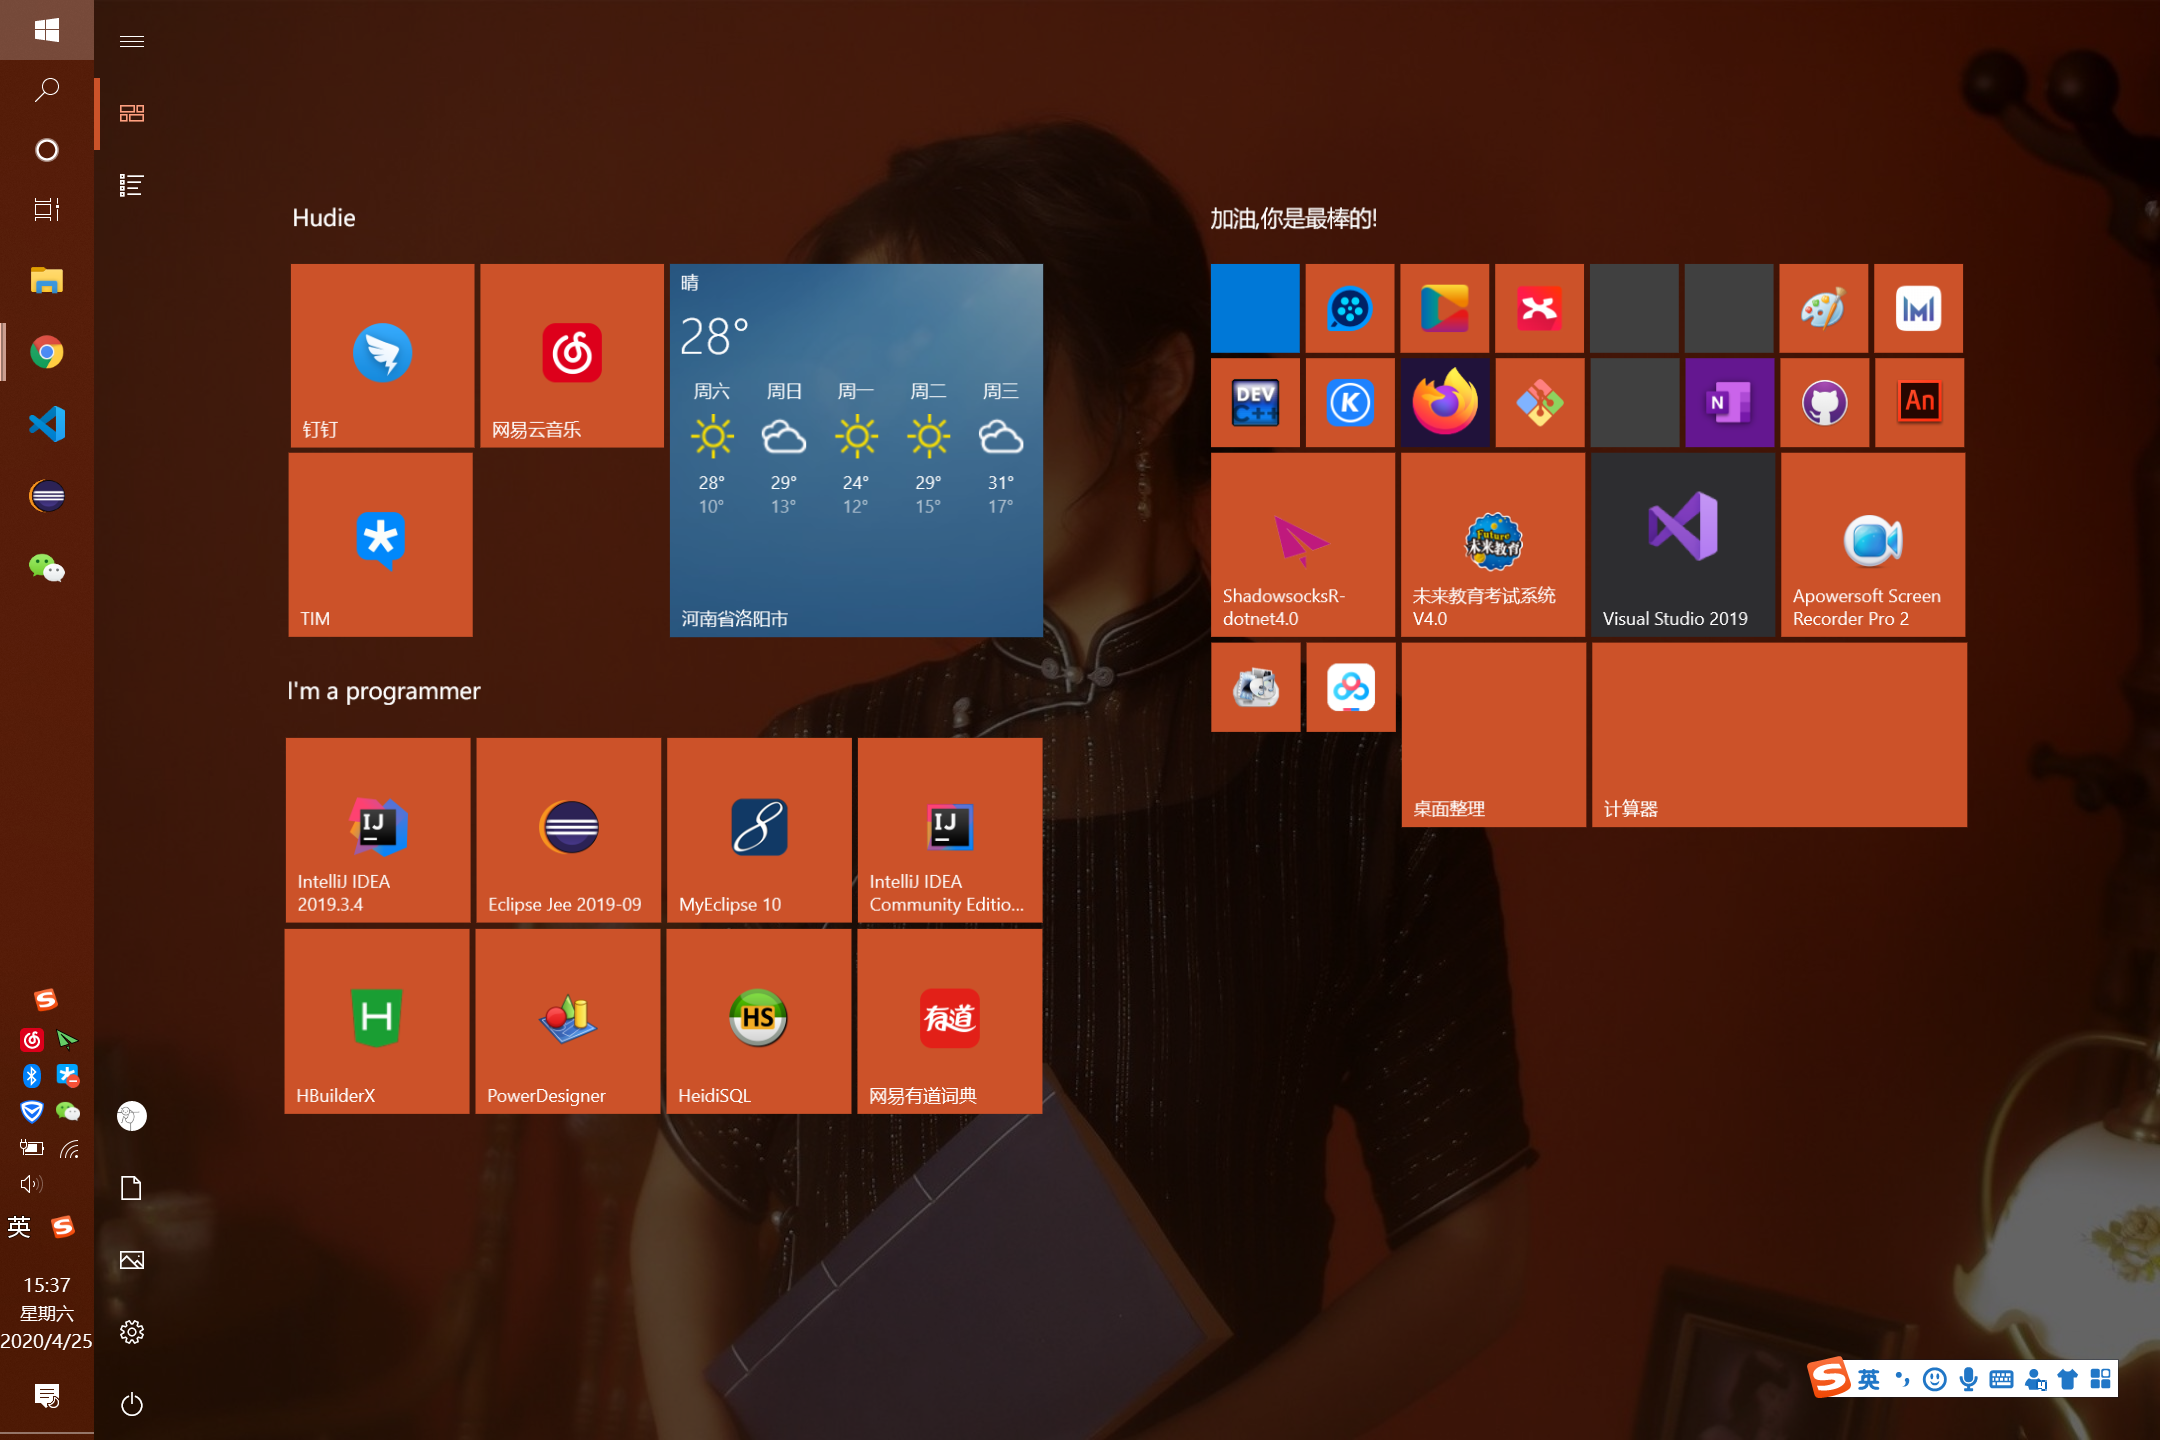Open Task View on the taskbar
Viewport: 2160px width, 1440px height.
[47, 209]
